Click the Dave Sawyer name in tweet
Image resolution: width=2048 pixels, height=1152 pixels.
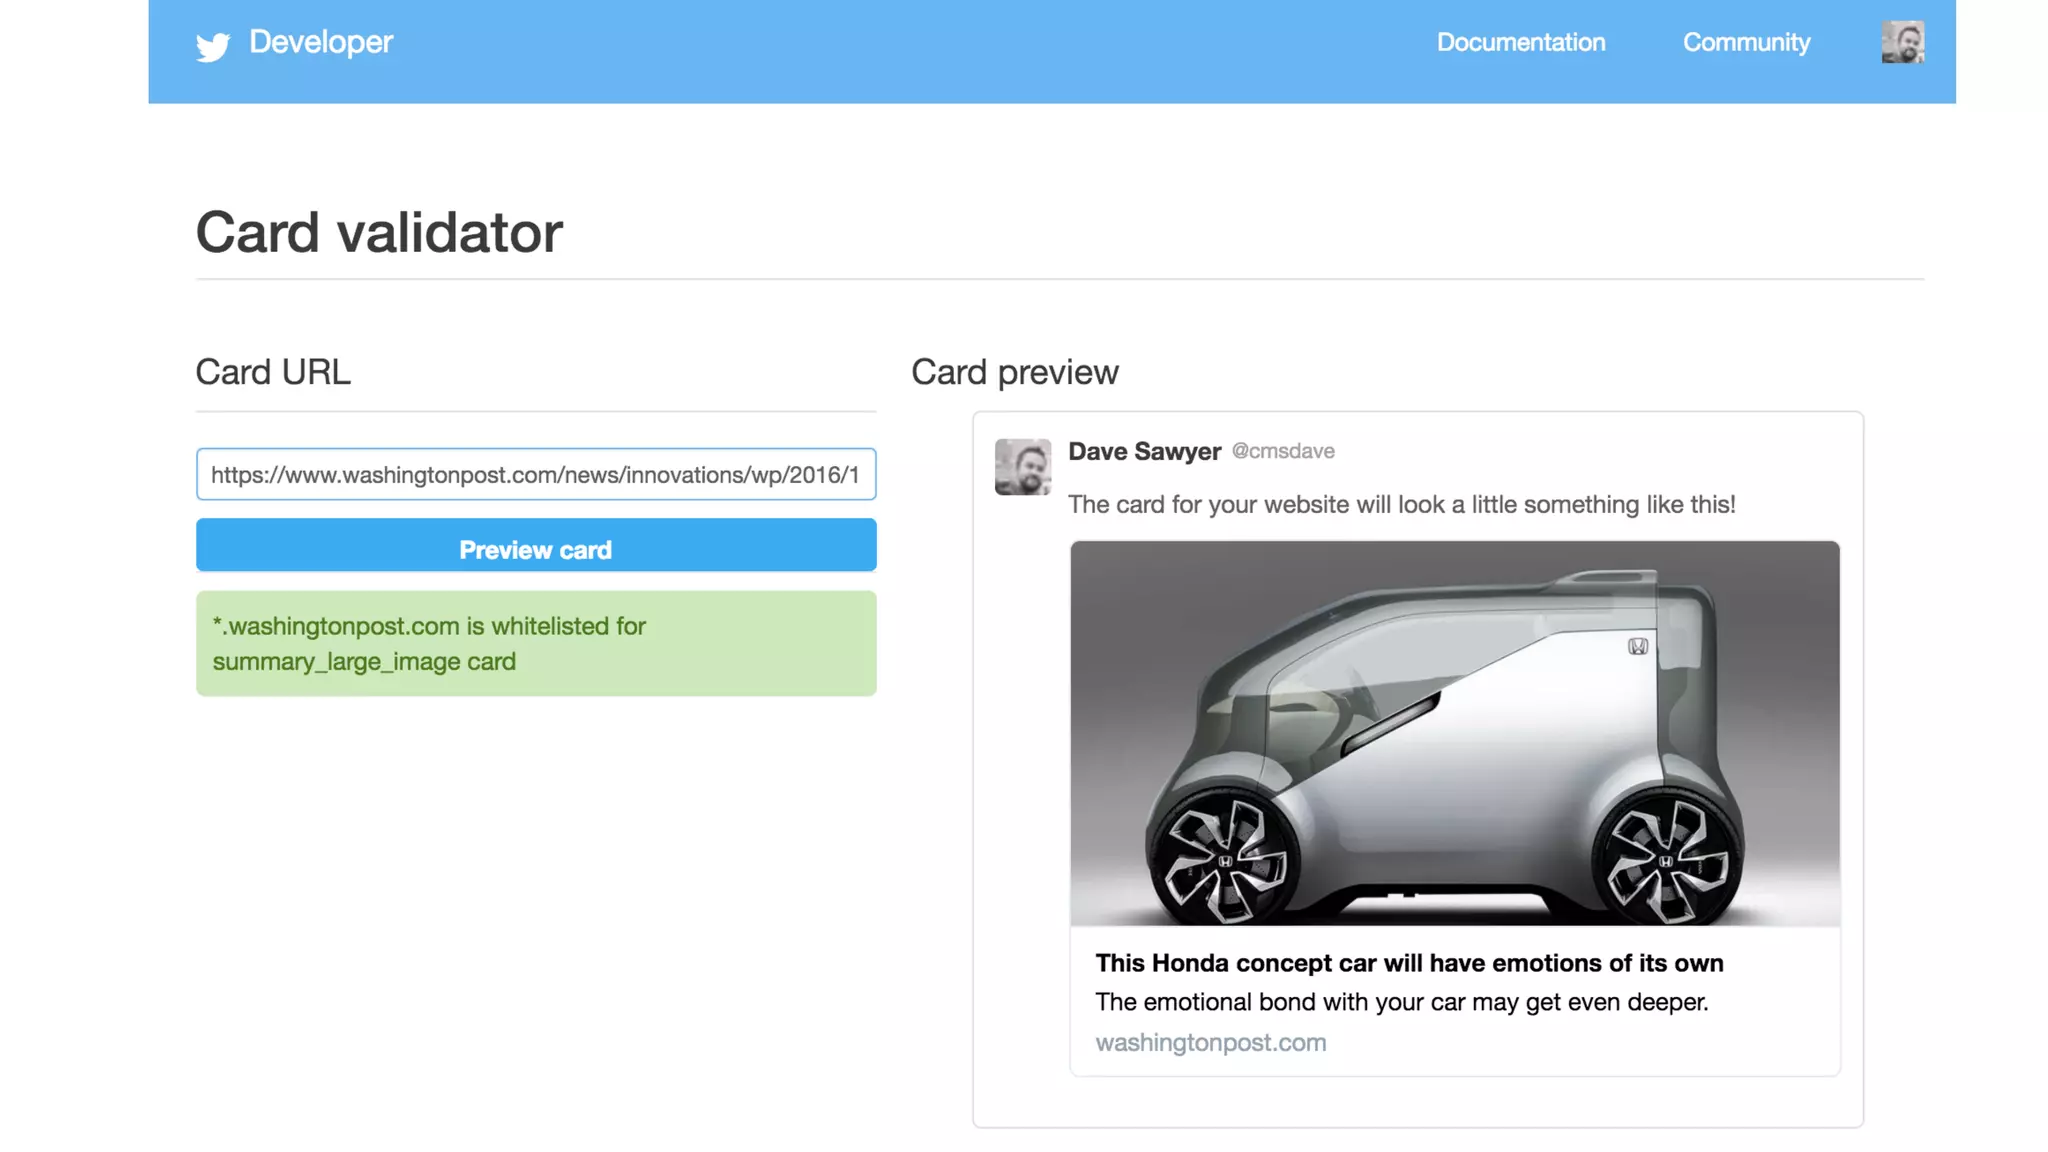pos(1144,451)
